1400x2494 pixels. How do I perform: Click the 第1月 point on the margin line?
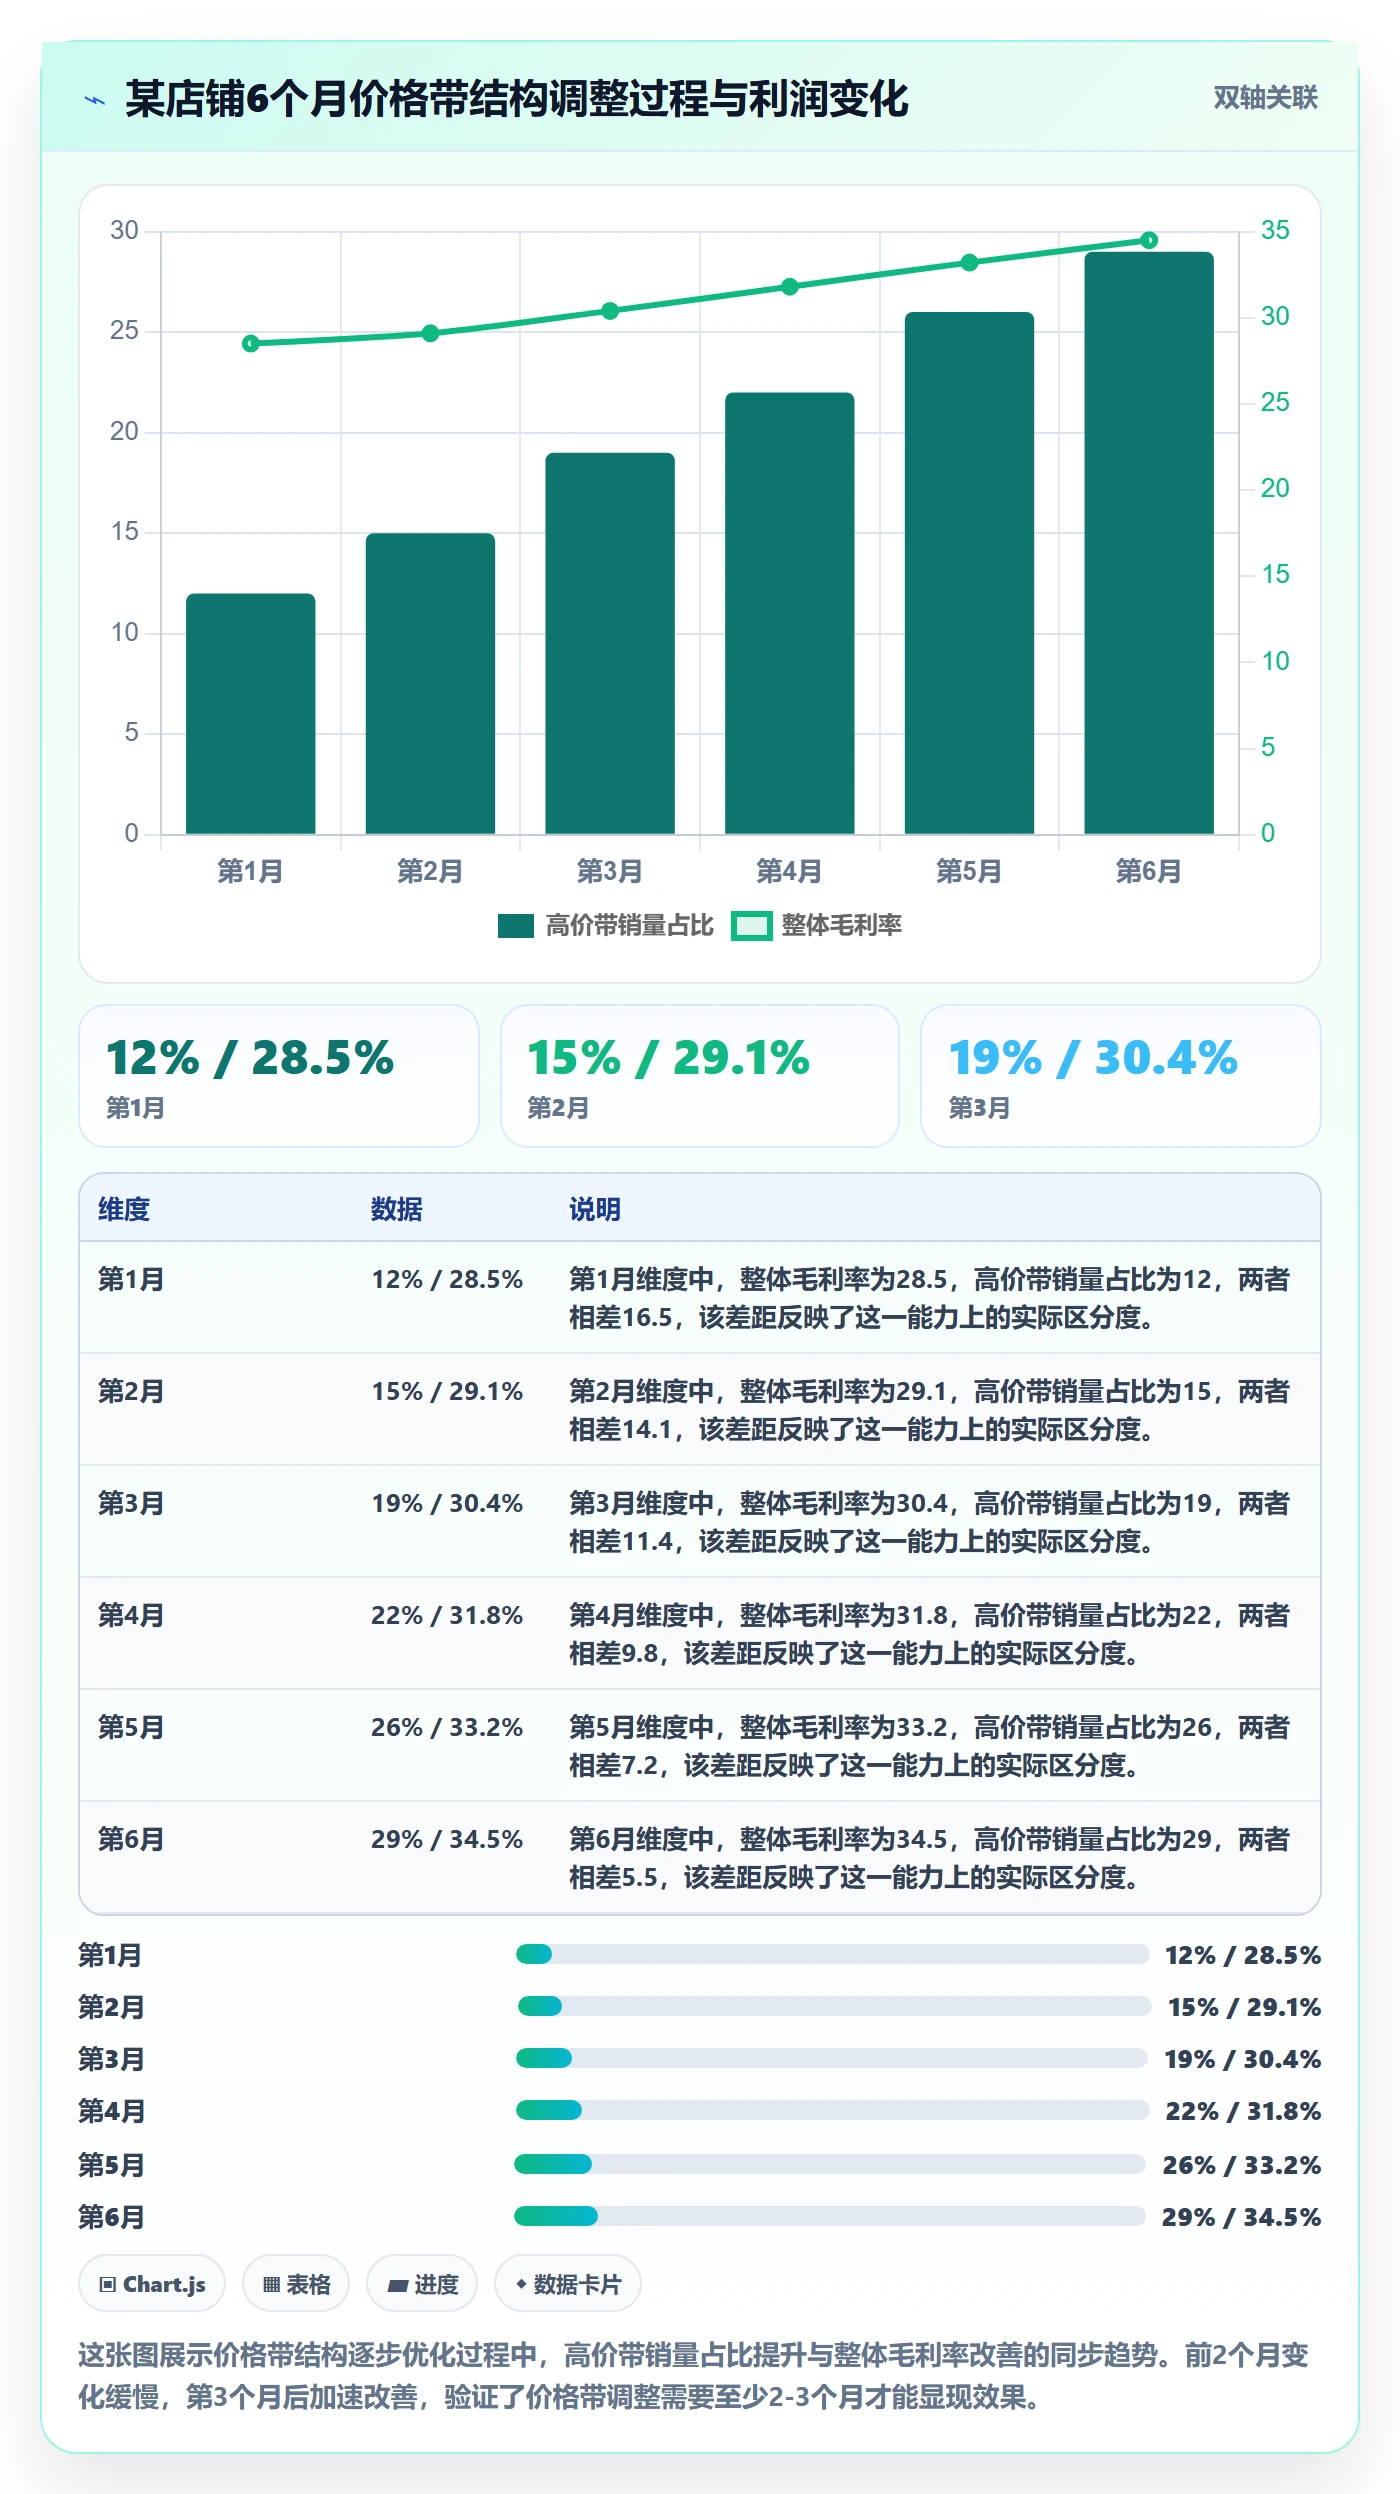tap(251, 344)
